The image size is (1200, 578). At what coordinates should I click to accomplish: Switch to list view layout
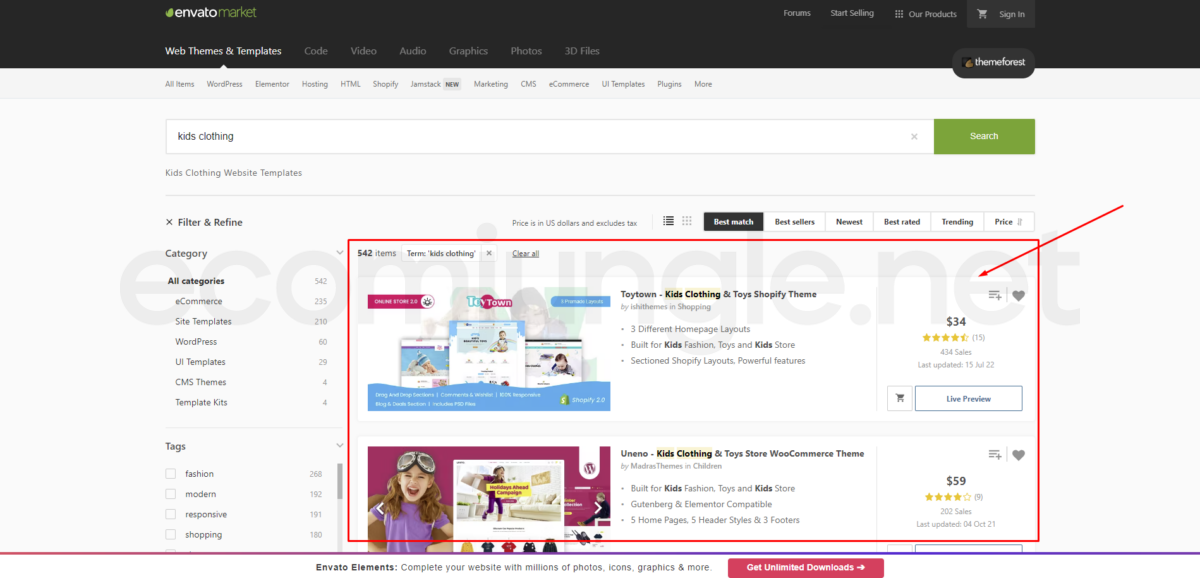coord(668,221)
